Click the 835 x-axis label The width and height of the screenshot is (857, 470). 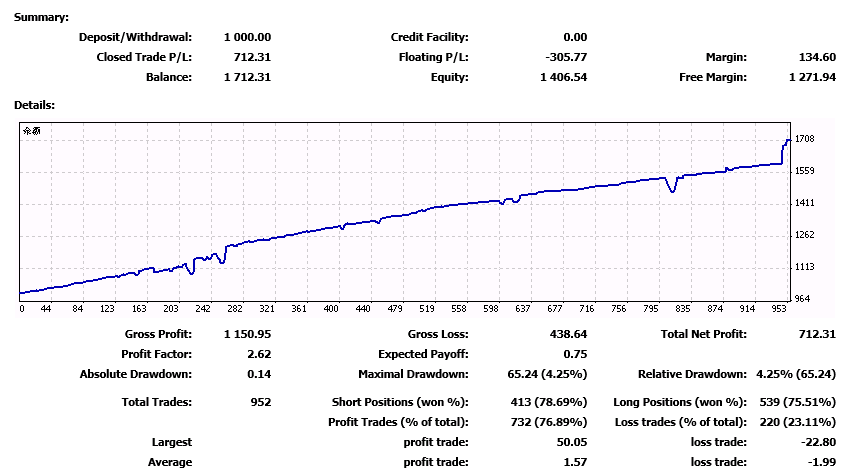coord(683,309)
